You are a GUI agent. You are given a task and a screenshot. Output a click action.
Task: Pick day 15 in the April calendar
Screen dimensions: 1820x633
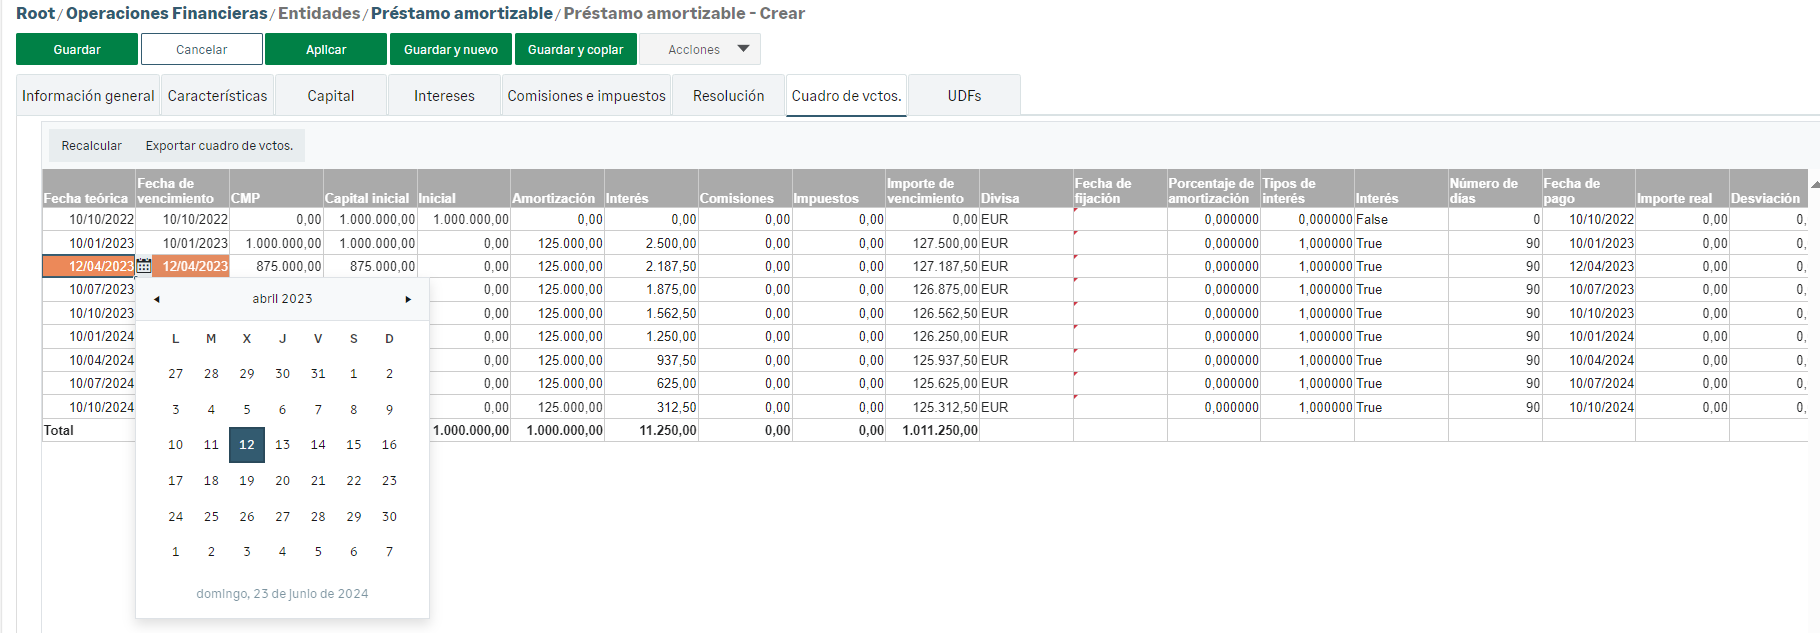[353, 445]
